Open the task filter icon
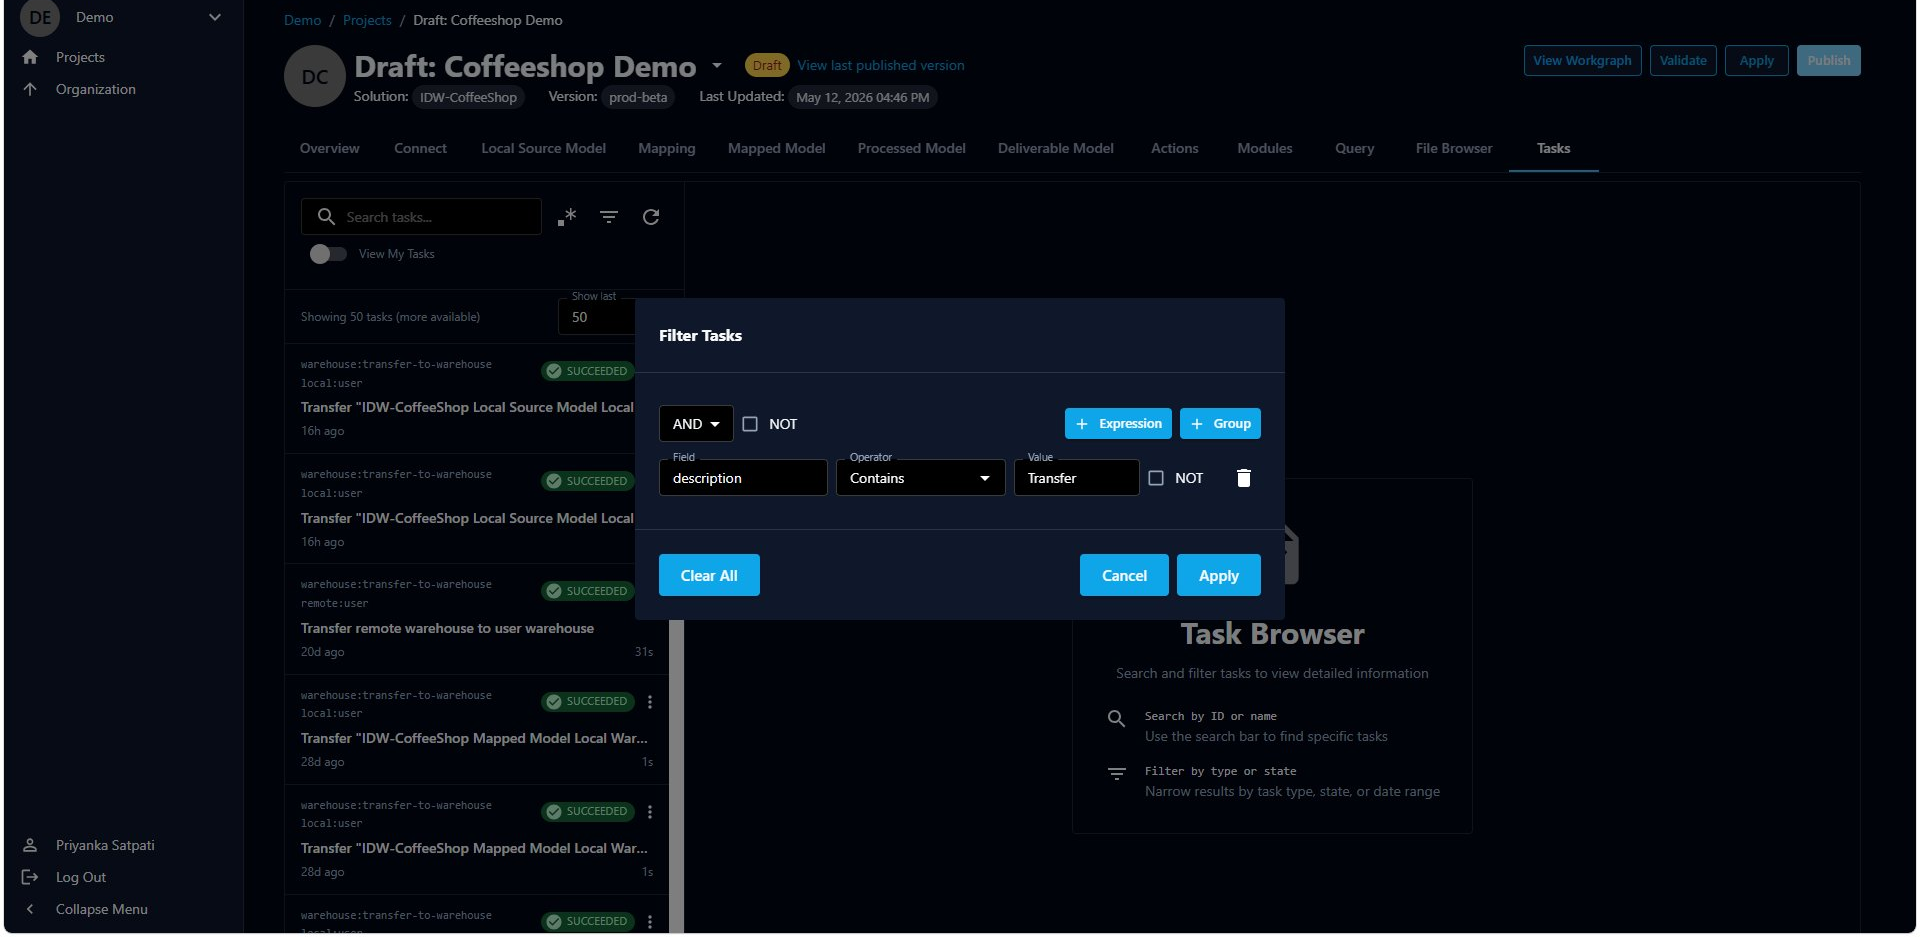Screen dimensions: 1920x937 click(x=609, y=217)
